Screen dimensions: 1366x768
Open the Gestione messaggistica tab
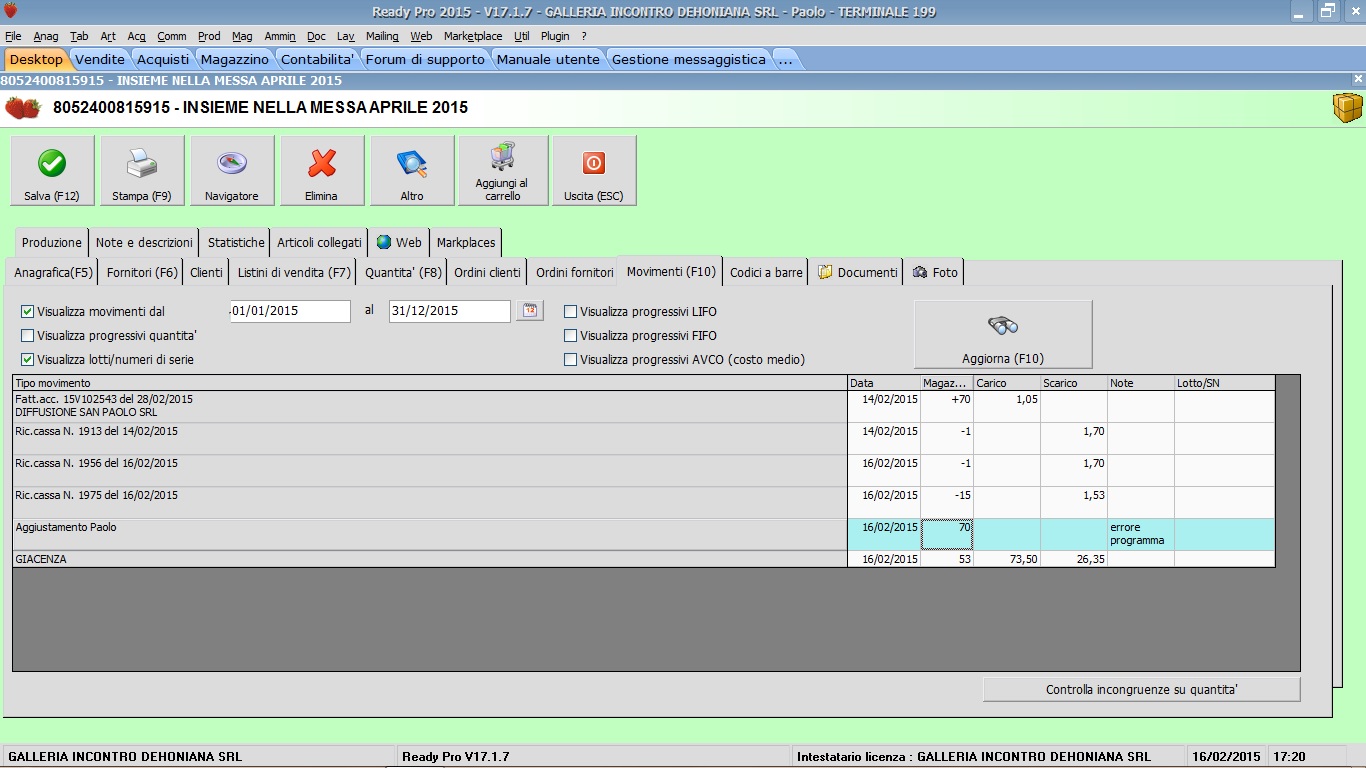click(x=689, y=59)
